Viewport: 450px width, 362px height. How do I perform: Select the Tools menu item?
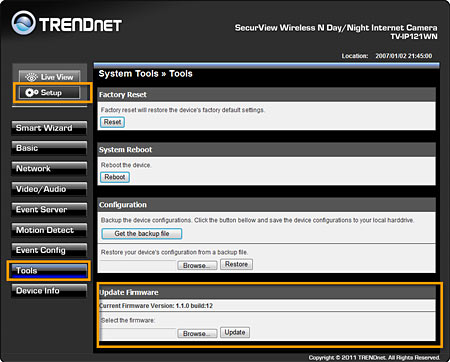tap(49, 270)
